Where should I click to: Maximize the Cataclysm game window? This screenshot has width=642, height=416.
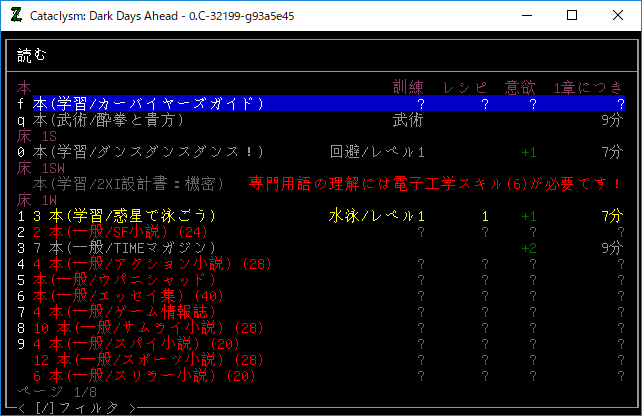coord(573,15)
